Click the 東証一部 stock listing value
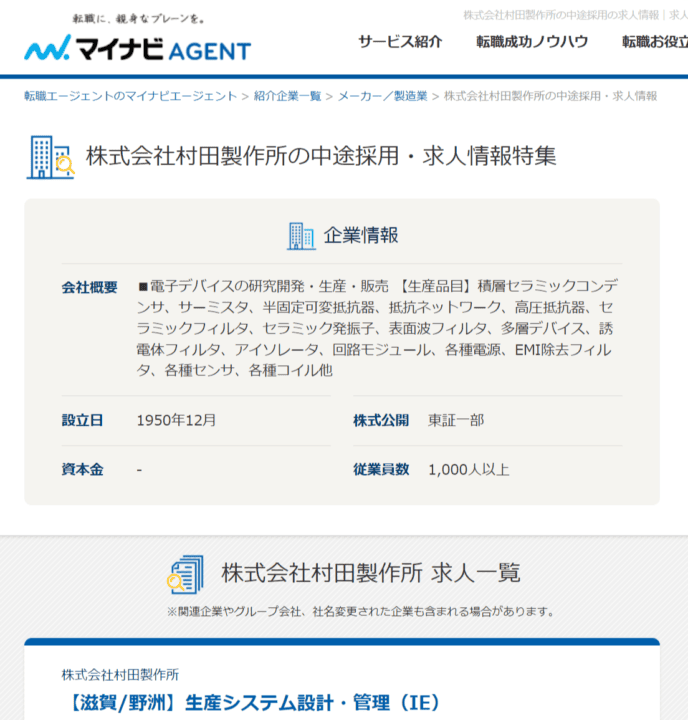 456,421
